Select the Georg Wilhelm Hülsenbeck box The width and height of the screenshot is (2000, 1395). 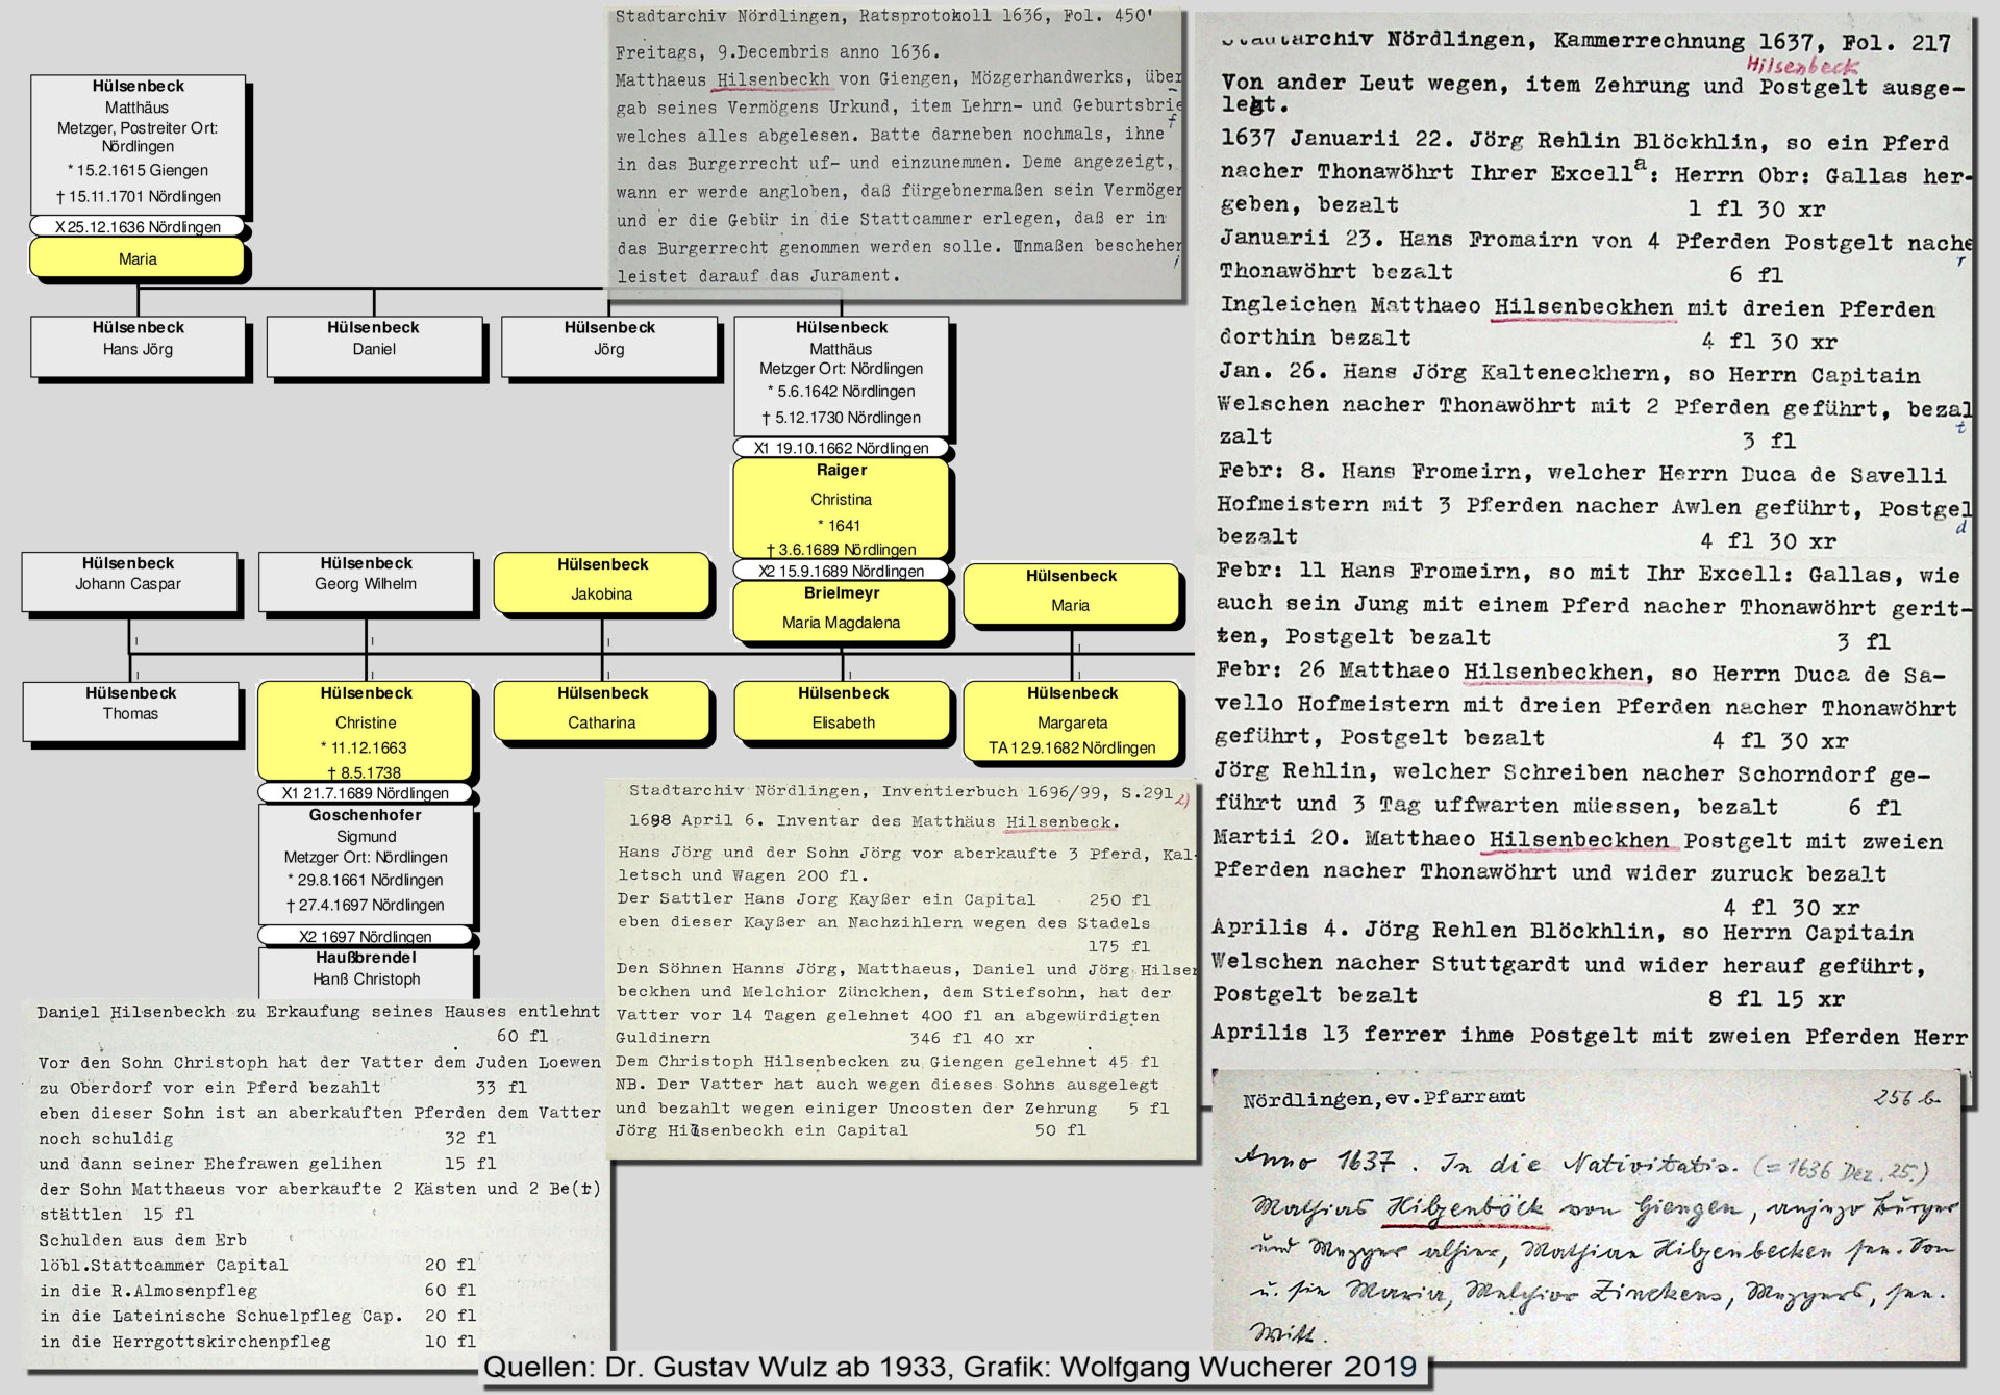tap(366, 581)
